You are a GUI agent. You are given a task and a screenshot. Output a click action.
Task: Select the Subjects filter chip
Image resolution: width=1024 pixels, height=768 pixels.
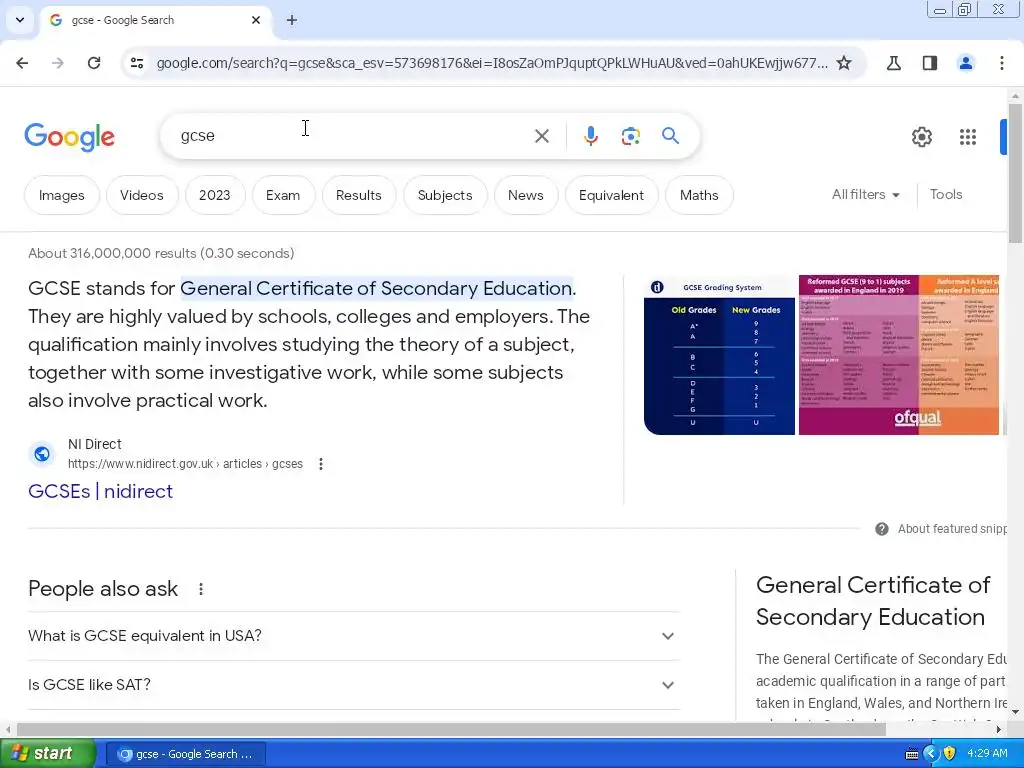pos(445,195)
